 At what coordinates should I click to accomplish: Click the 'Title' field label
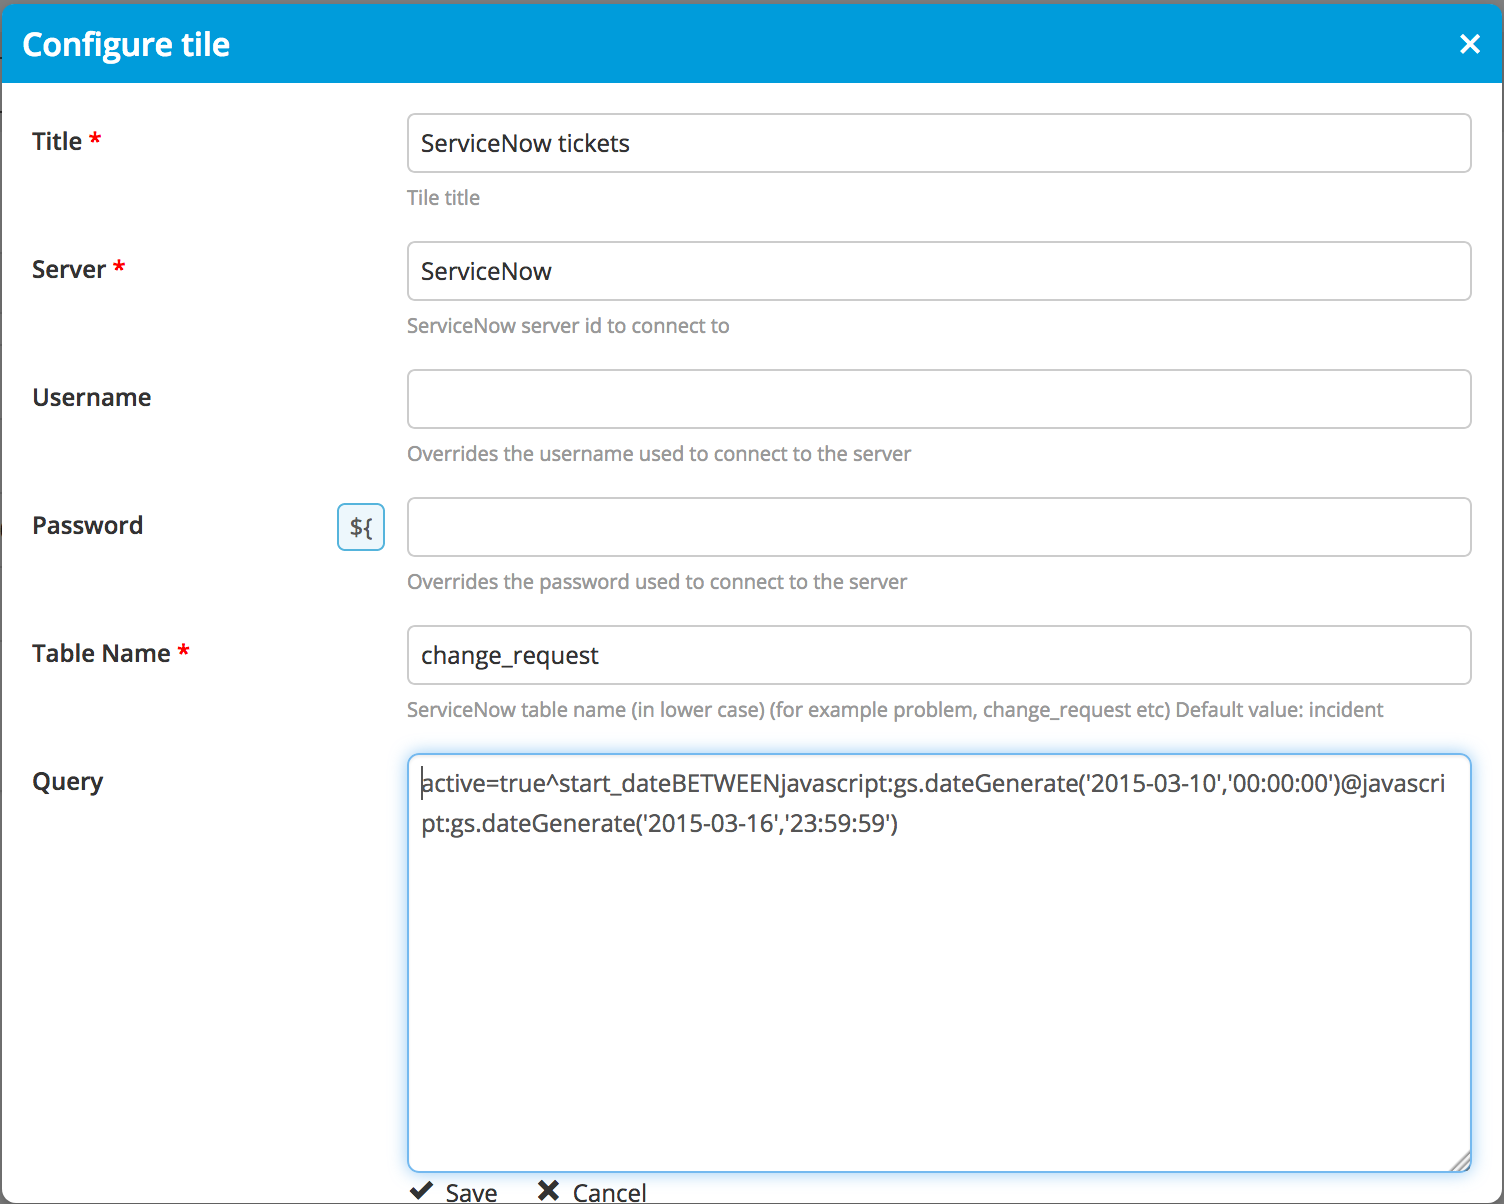(x=57, y=141)
